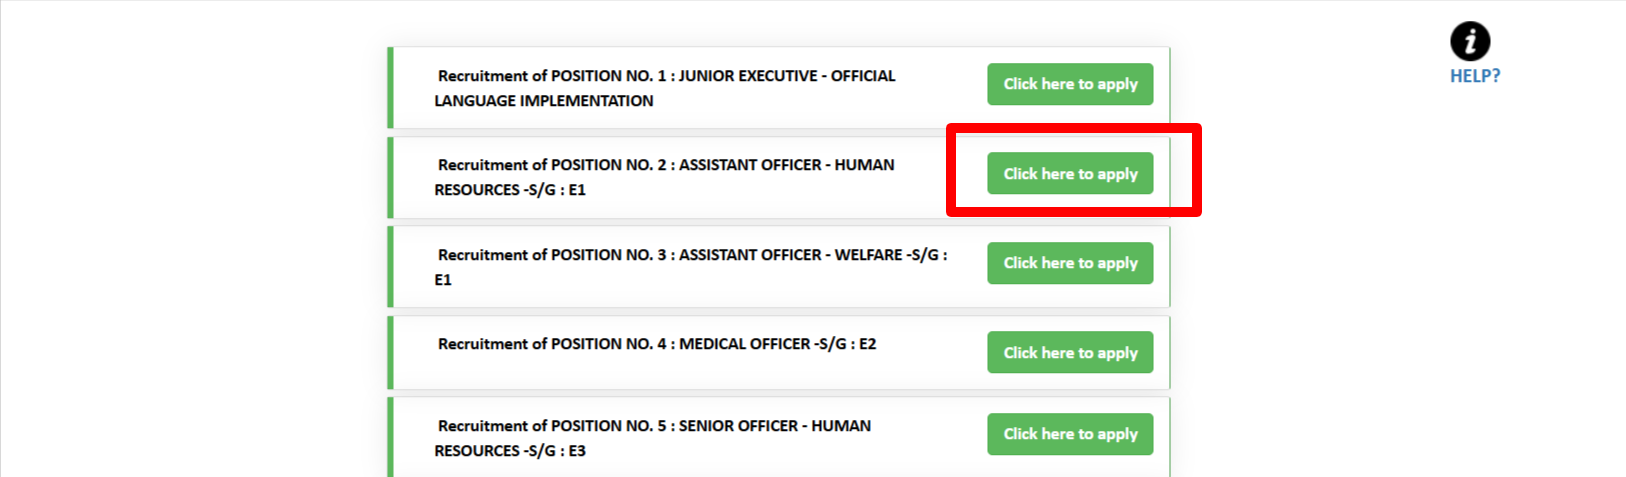1626x477 pixels.
Task: Select 'POSITION NO. 2 : ASSISTANT OFFICER' text line
Action: [666, 165]
